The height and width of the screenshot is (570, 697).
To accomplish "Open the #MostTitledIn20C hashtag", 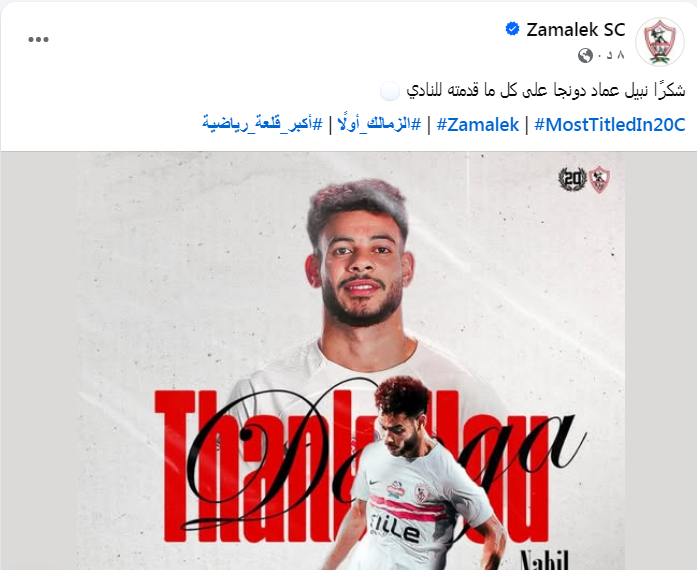I will pos(609,124).
